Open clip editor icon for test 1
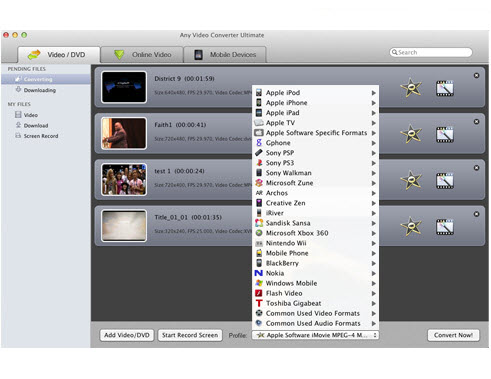The image size is (491, 379). pyautogui.click(x=445, y=180)
